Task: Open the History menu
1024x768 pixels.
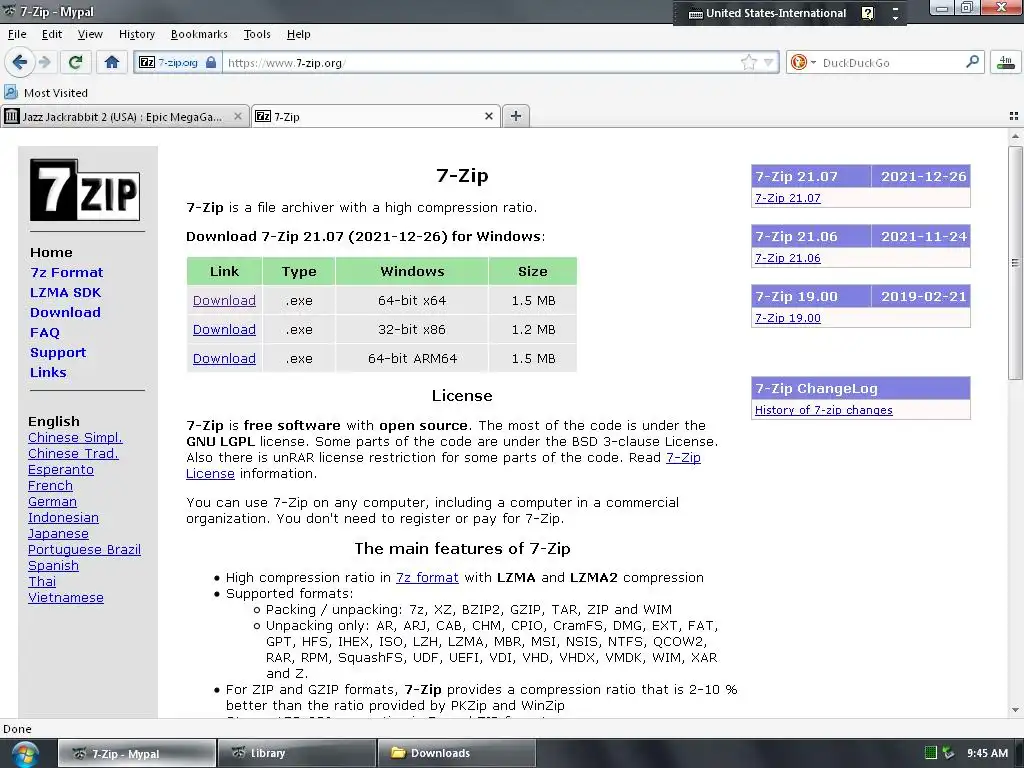Action: click(136, 34)
